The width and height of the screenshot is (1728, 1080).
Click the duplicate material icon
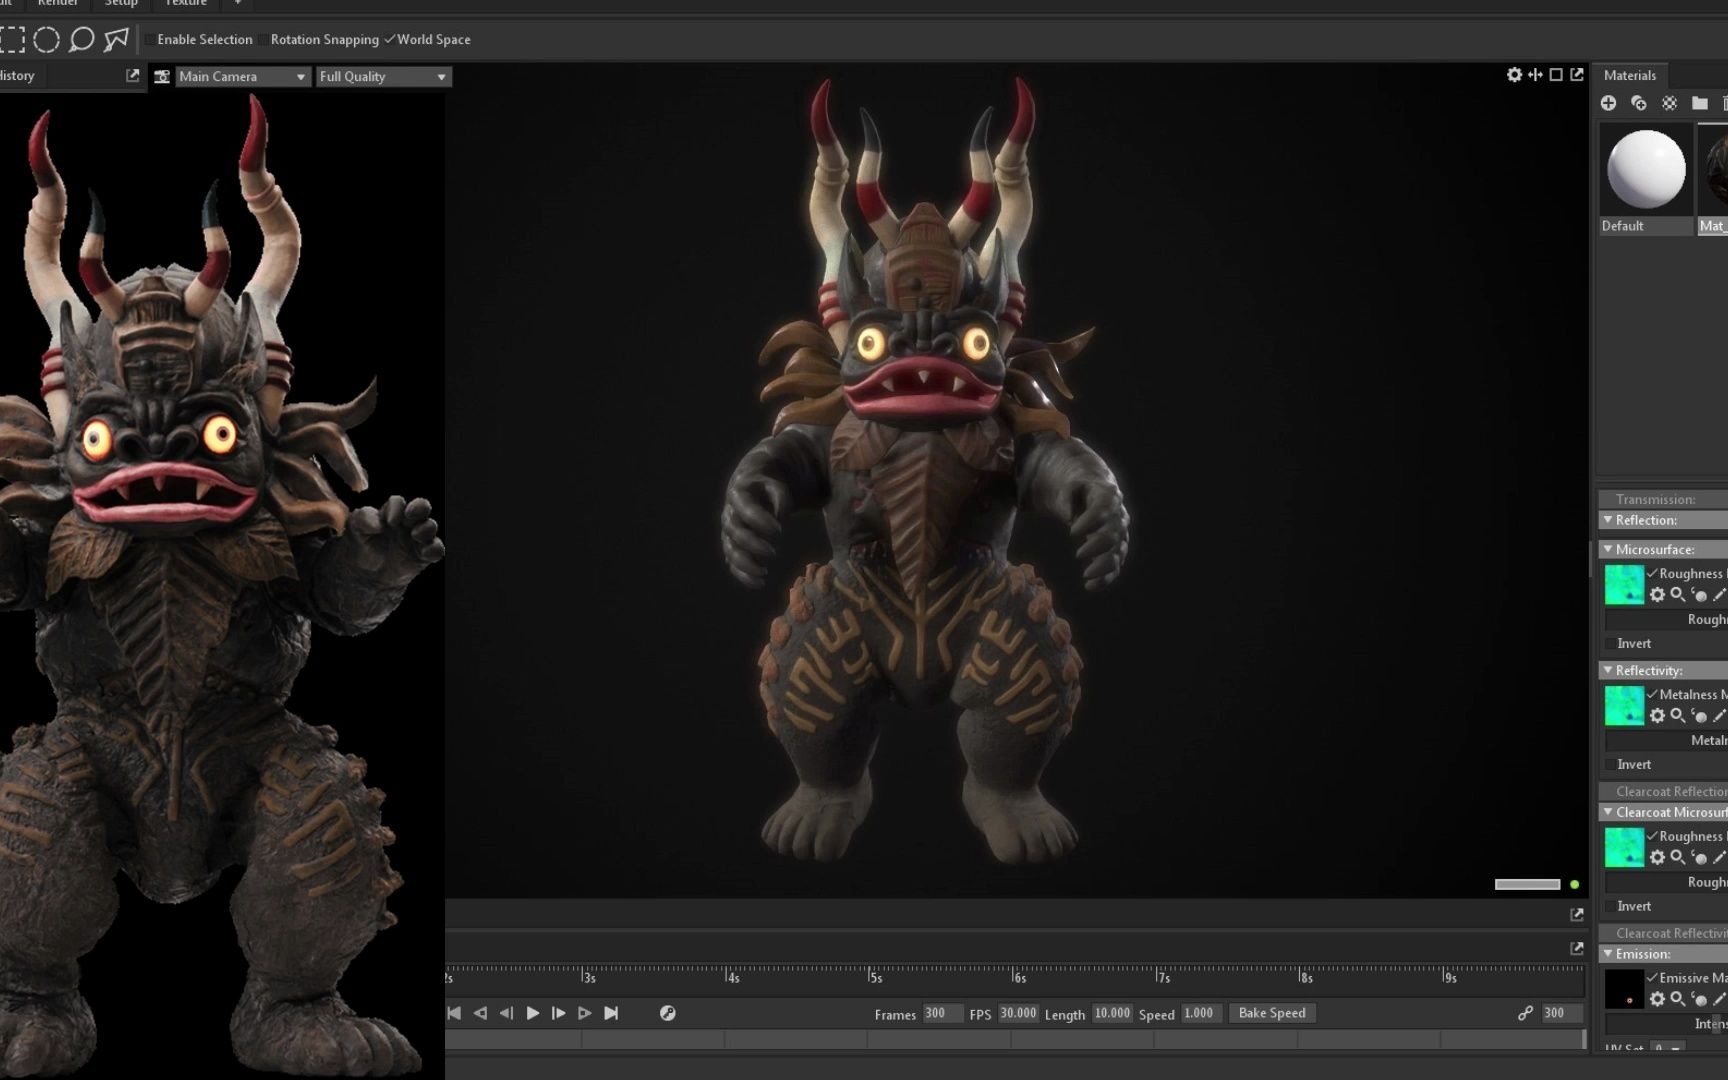click(1638, 103)
